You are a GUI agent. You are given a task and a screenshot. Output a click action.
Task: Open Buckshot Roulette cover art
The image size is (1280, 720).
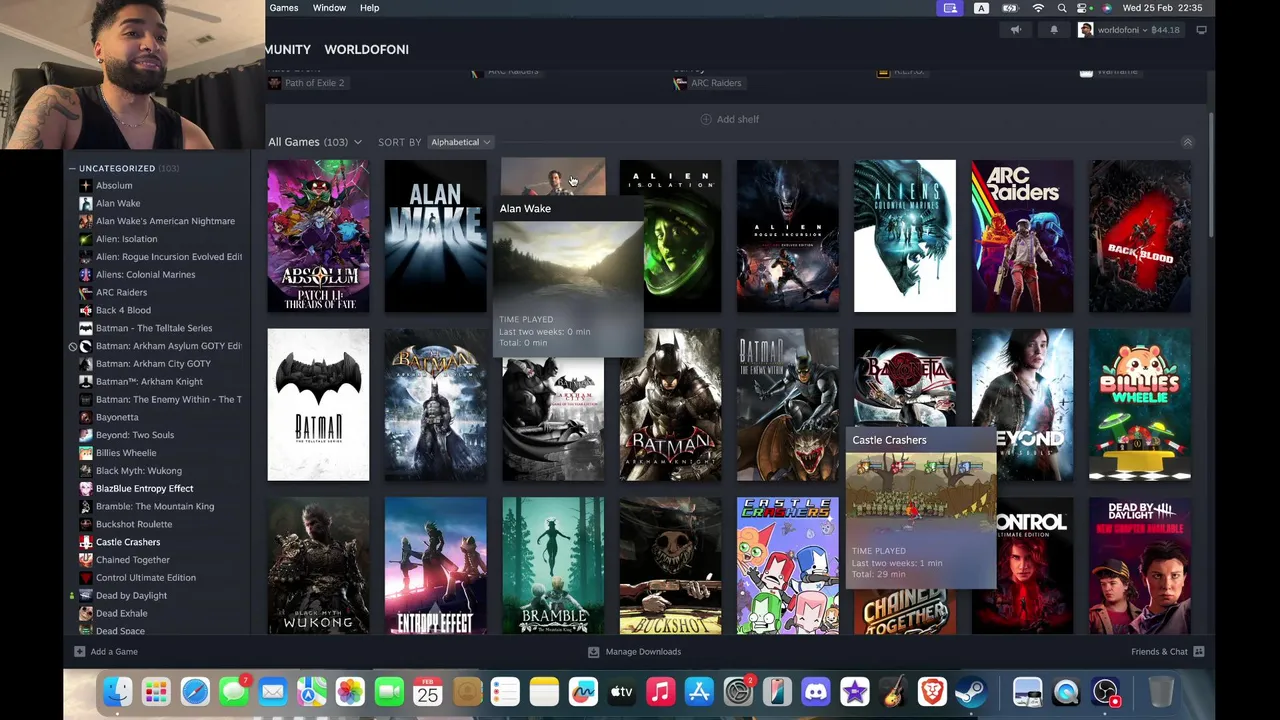(x=670, y=566)
